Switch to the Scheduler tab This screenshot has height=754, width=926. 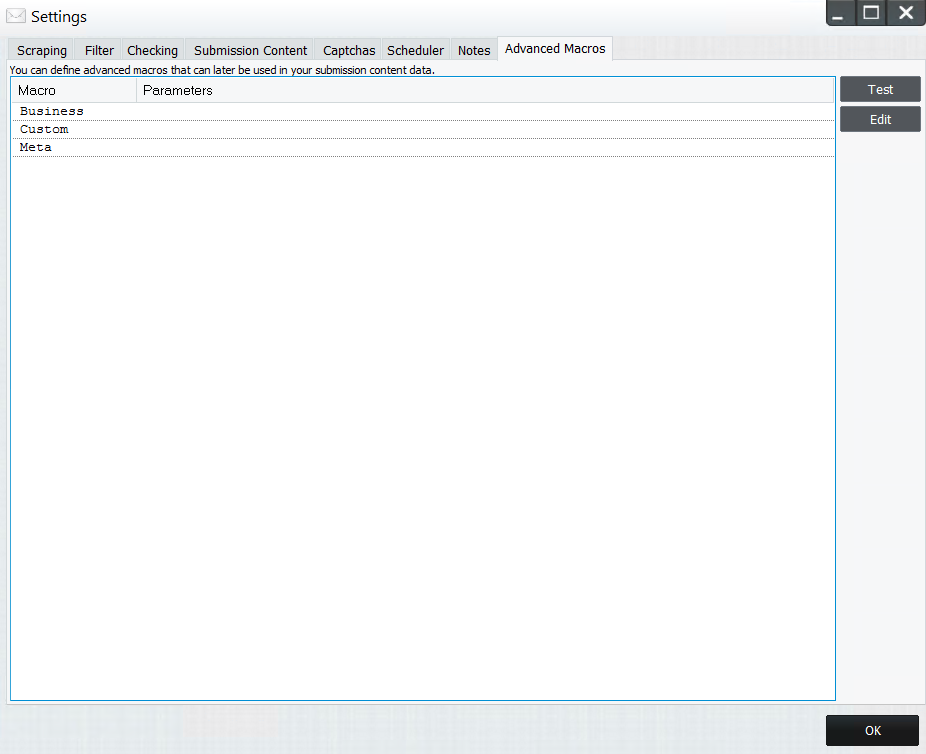(415, 50)
